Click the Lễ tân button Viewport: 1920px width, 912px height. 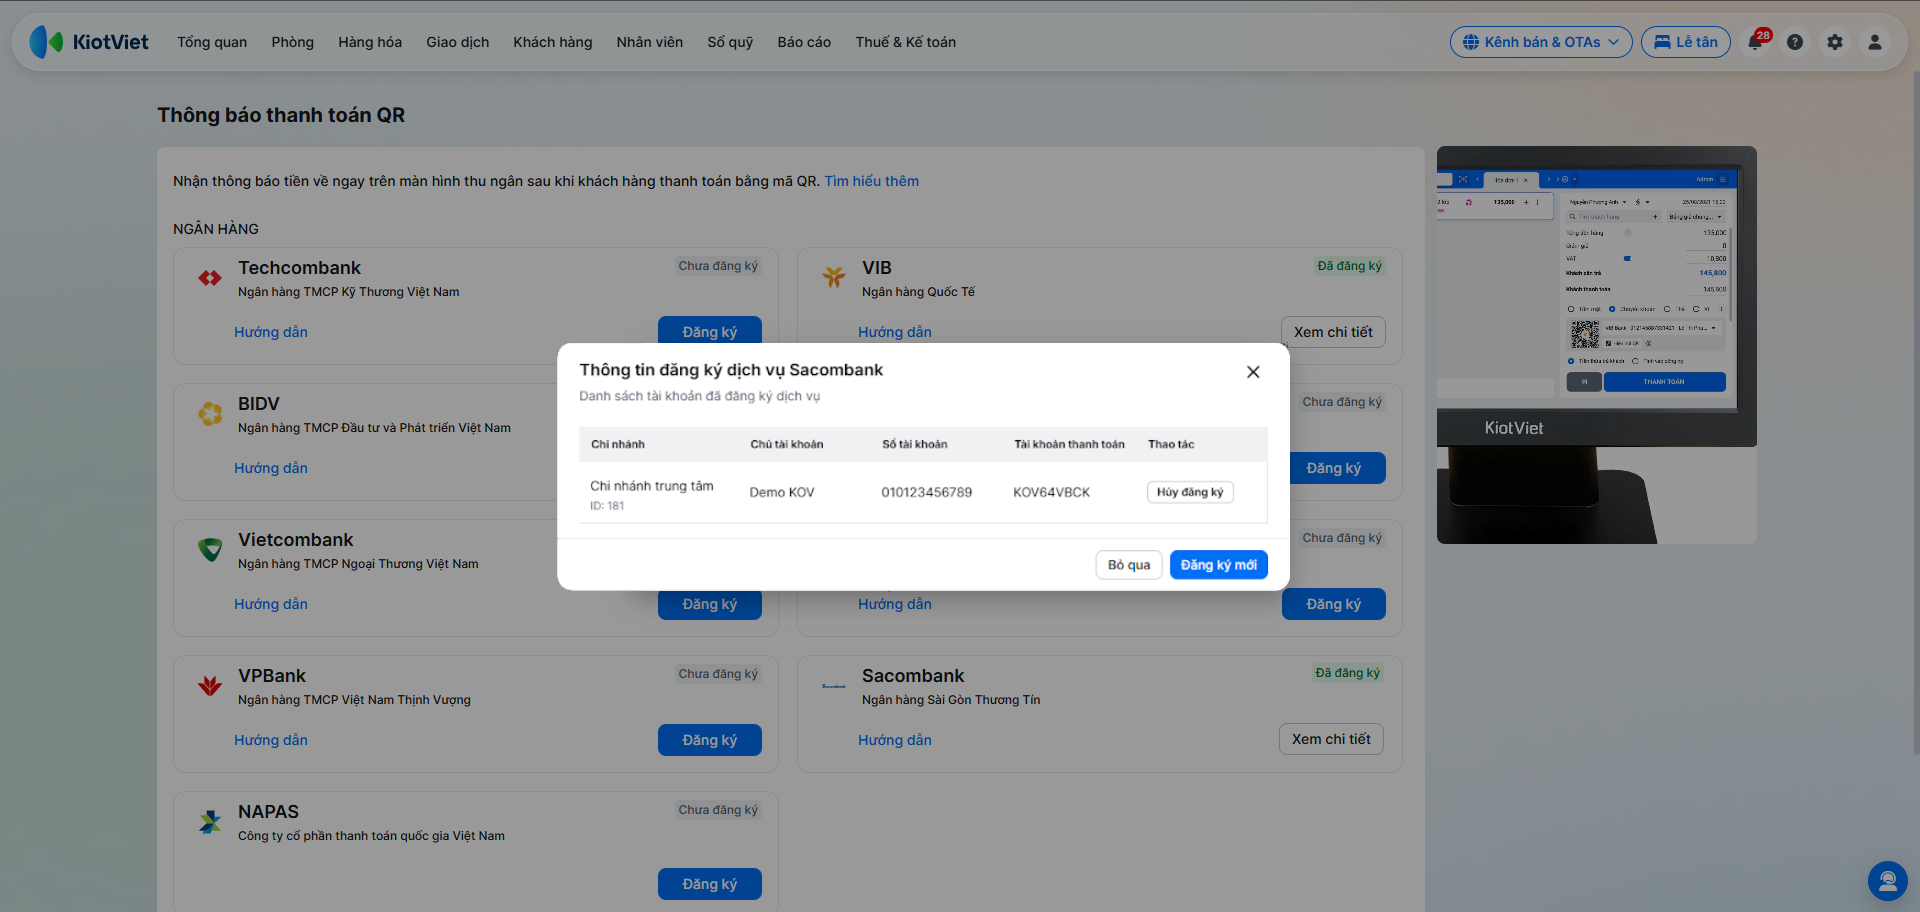click(x=1686, y=42)
